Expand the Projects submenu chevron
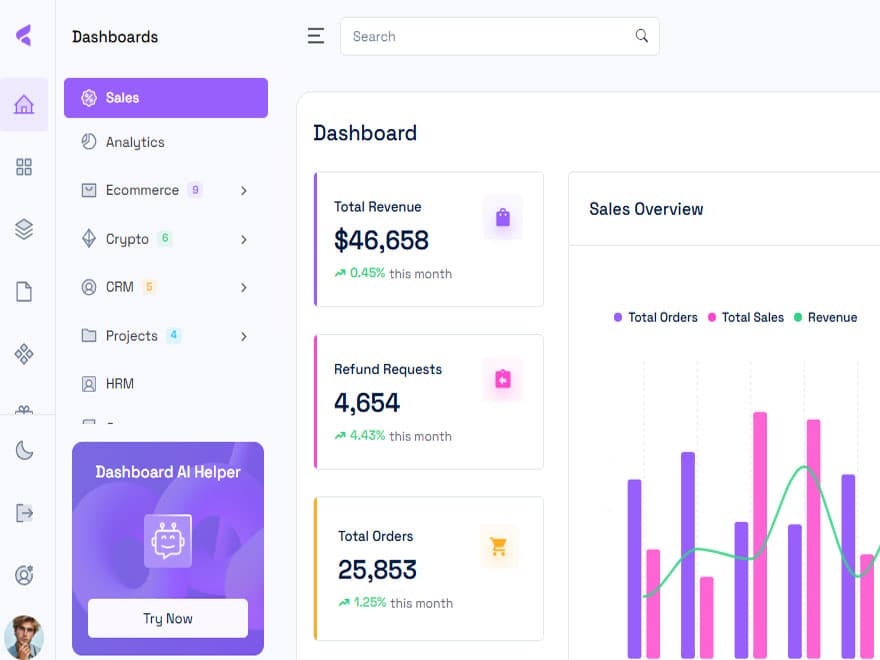Viewport: 880px width, 660px height. click(244, 337)
